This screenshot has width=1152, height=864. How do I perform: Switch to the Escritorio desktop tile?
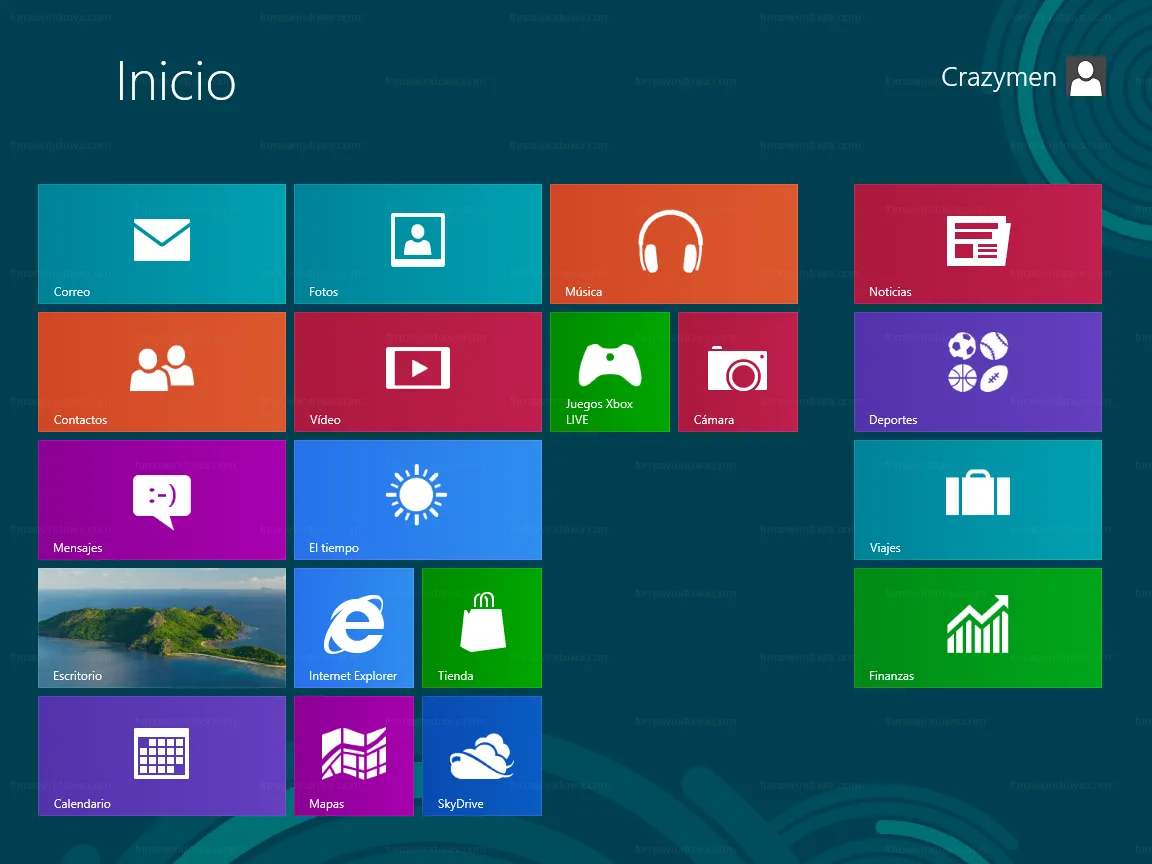click(162, 627)
